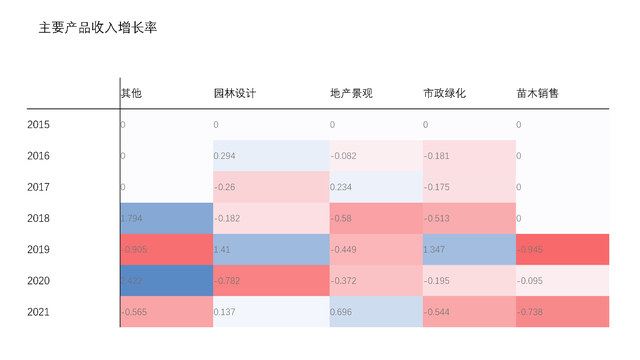The image size is (640, 360).
Task: Click the -0.738 cell in 2021 row
Action: [x=562, y=312]
